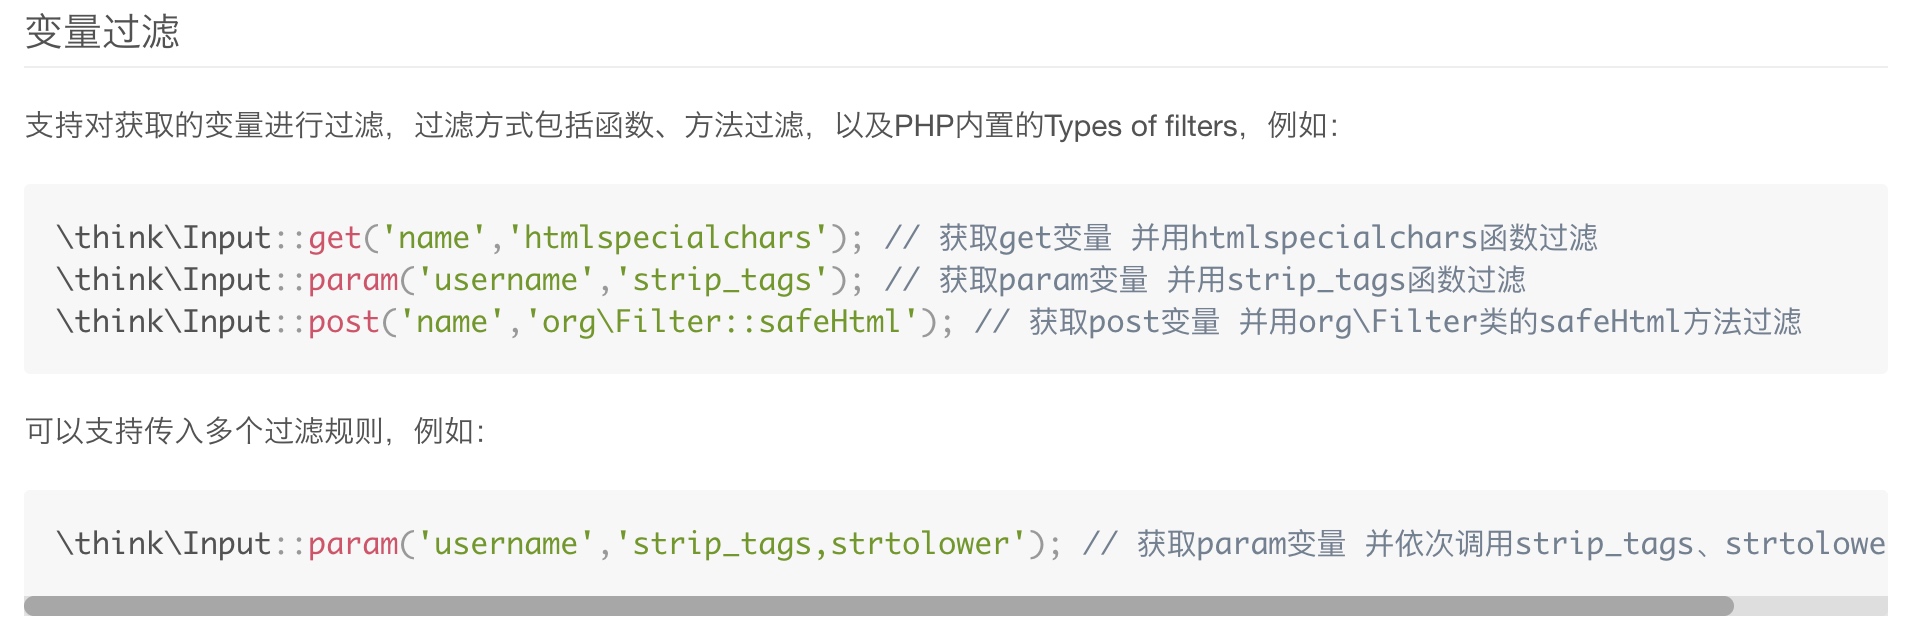Screen dimensions: 1928x638
Task: Click the empty scrollbar track at right end
Action: tap(1811, 606)
